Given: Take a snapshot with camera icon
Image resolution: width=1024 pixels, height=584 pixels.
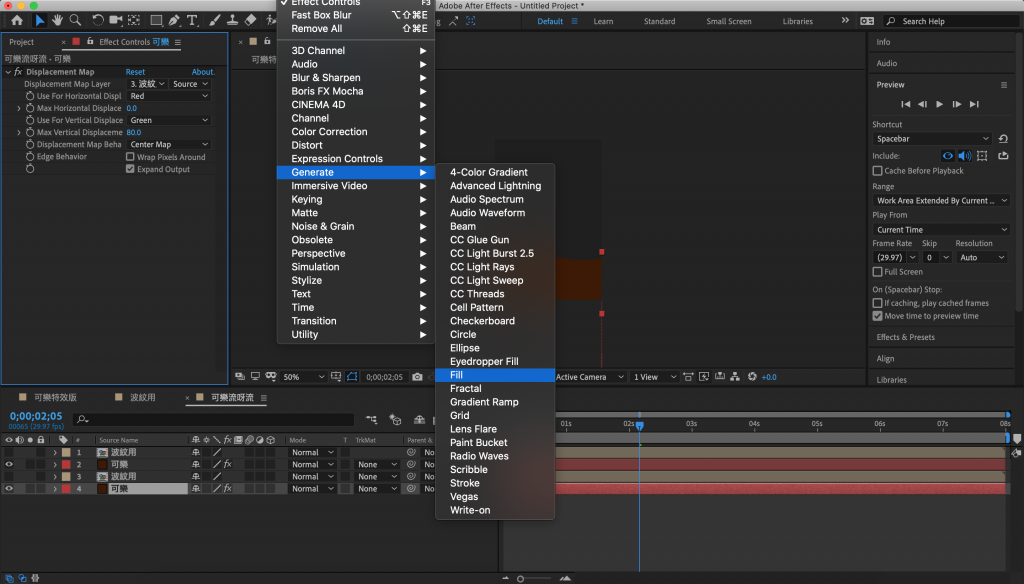Looking at the screenshot, I should tap(417, 377).
